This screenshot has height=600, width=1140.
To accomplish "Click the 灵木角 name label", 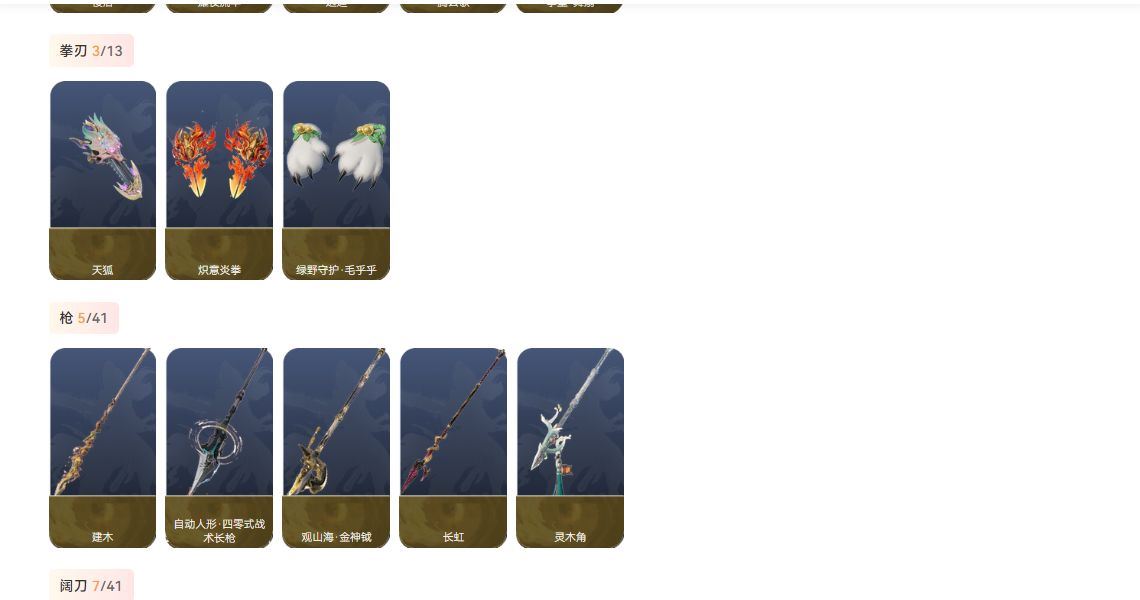I will [570, 537].
